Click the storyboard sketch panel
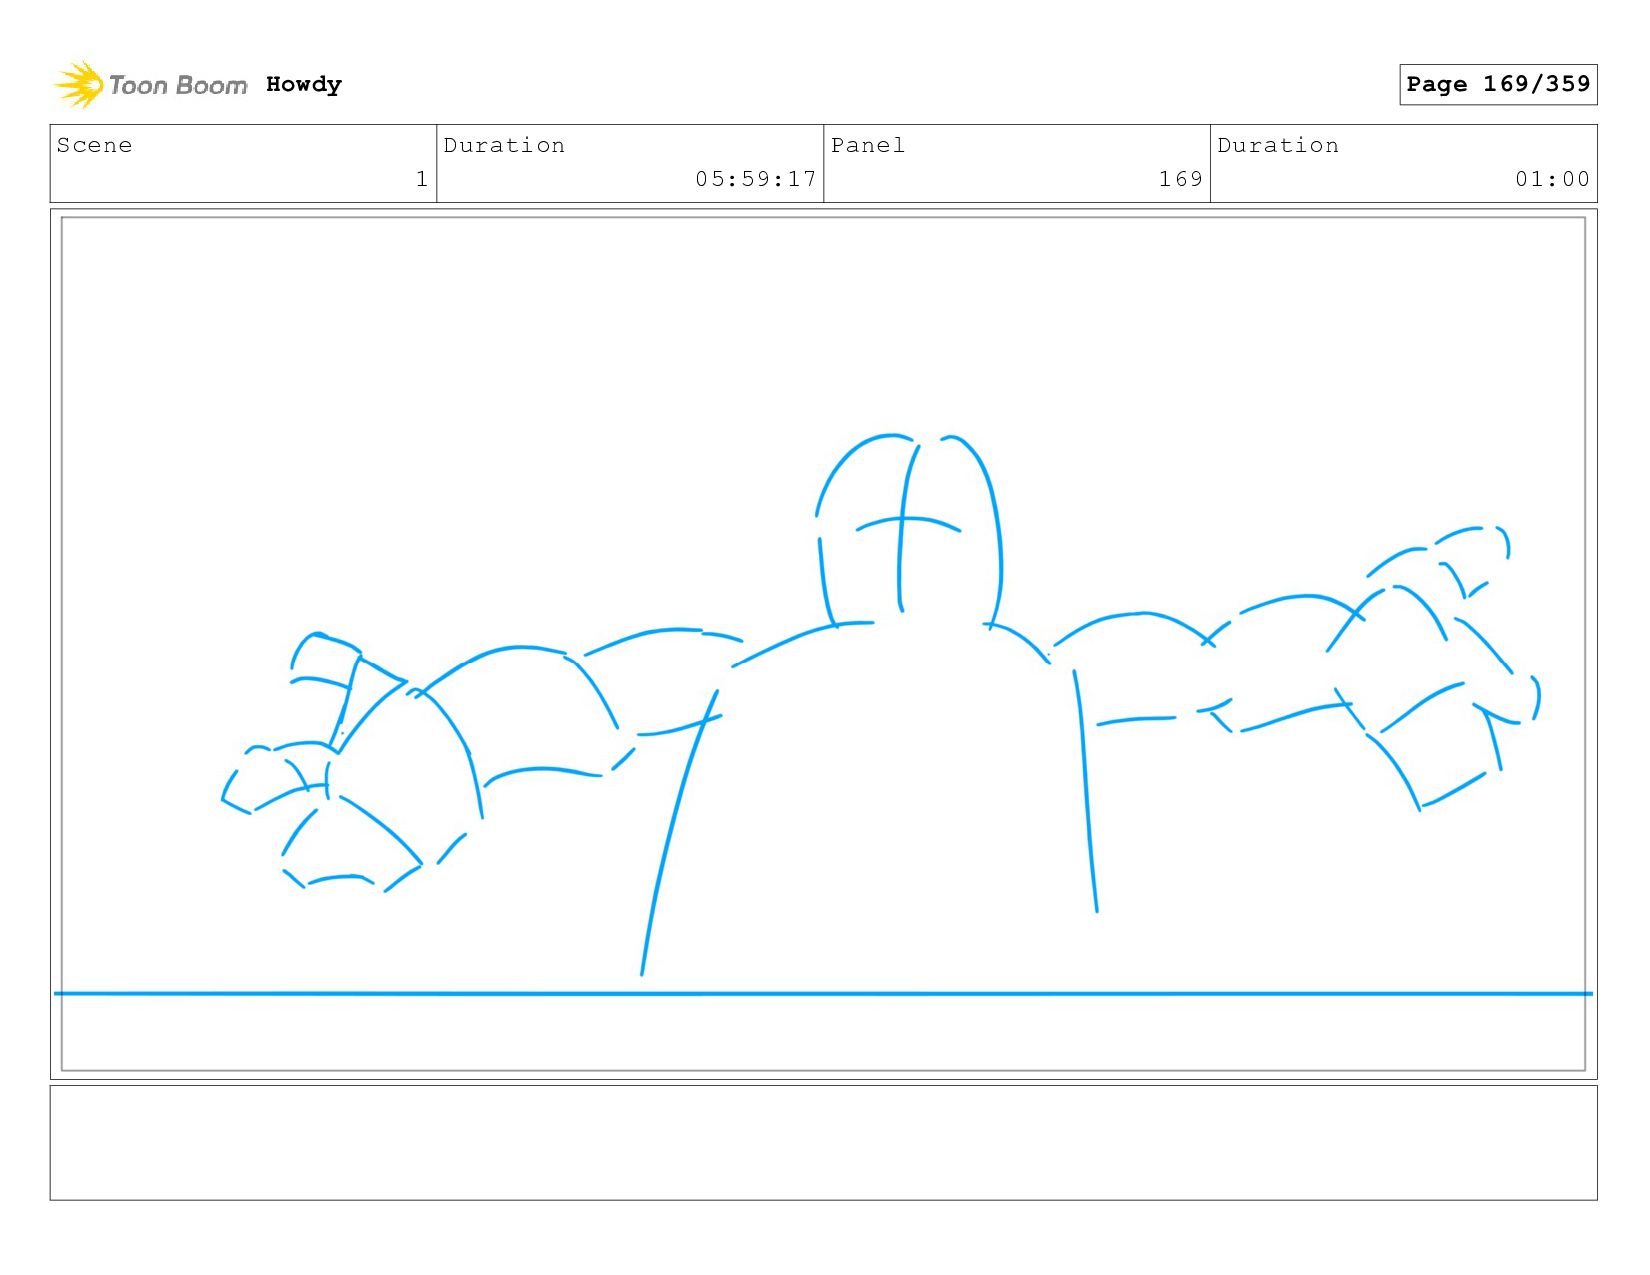 pyautogui.click(x=823, y=644)
